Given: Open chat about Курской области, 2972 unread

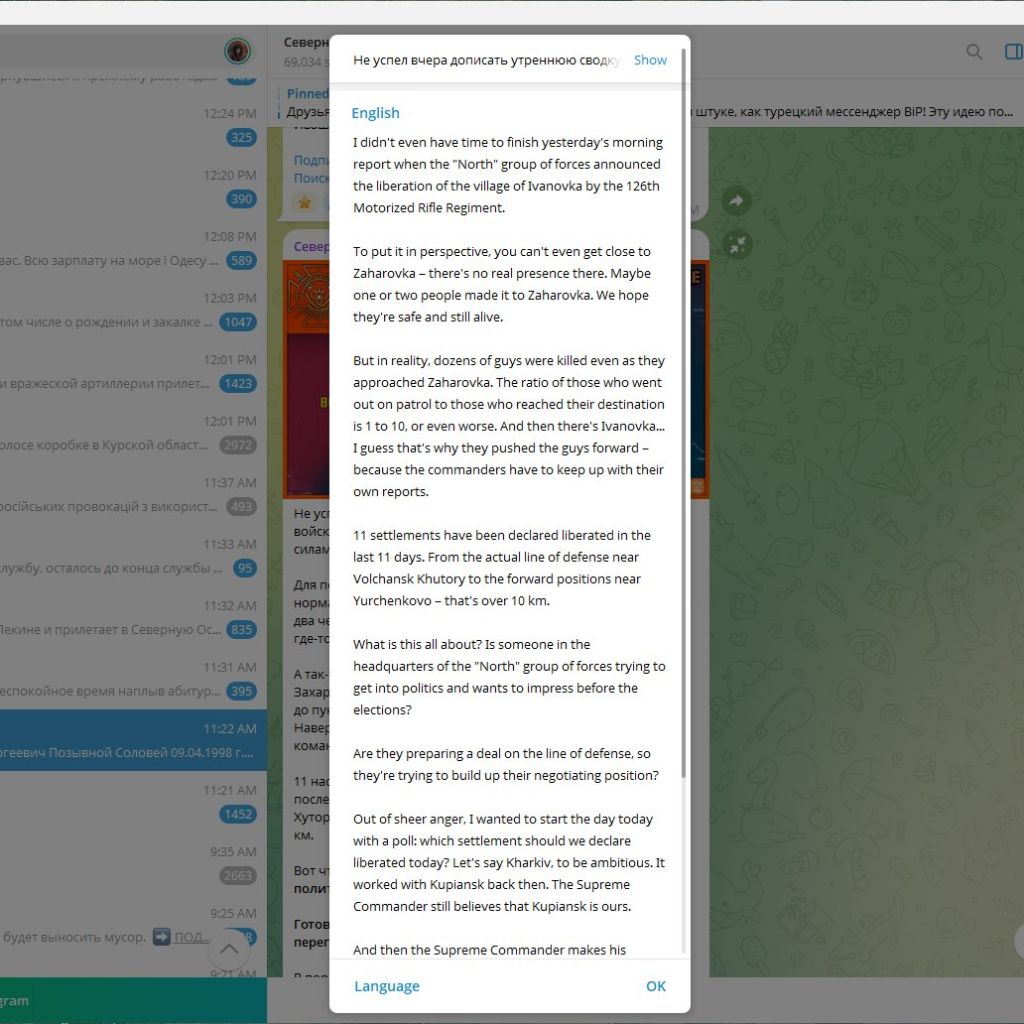Looking at the screenshot, I should point(133,433).
